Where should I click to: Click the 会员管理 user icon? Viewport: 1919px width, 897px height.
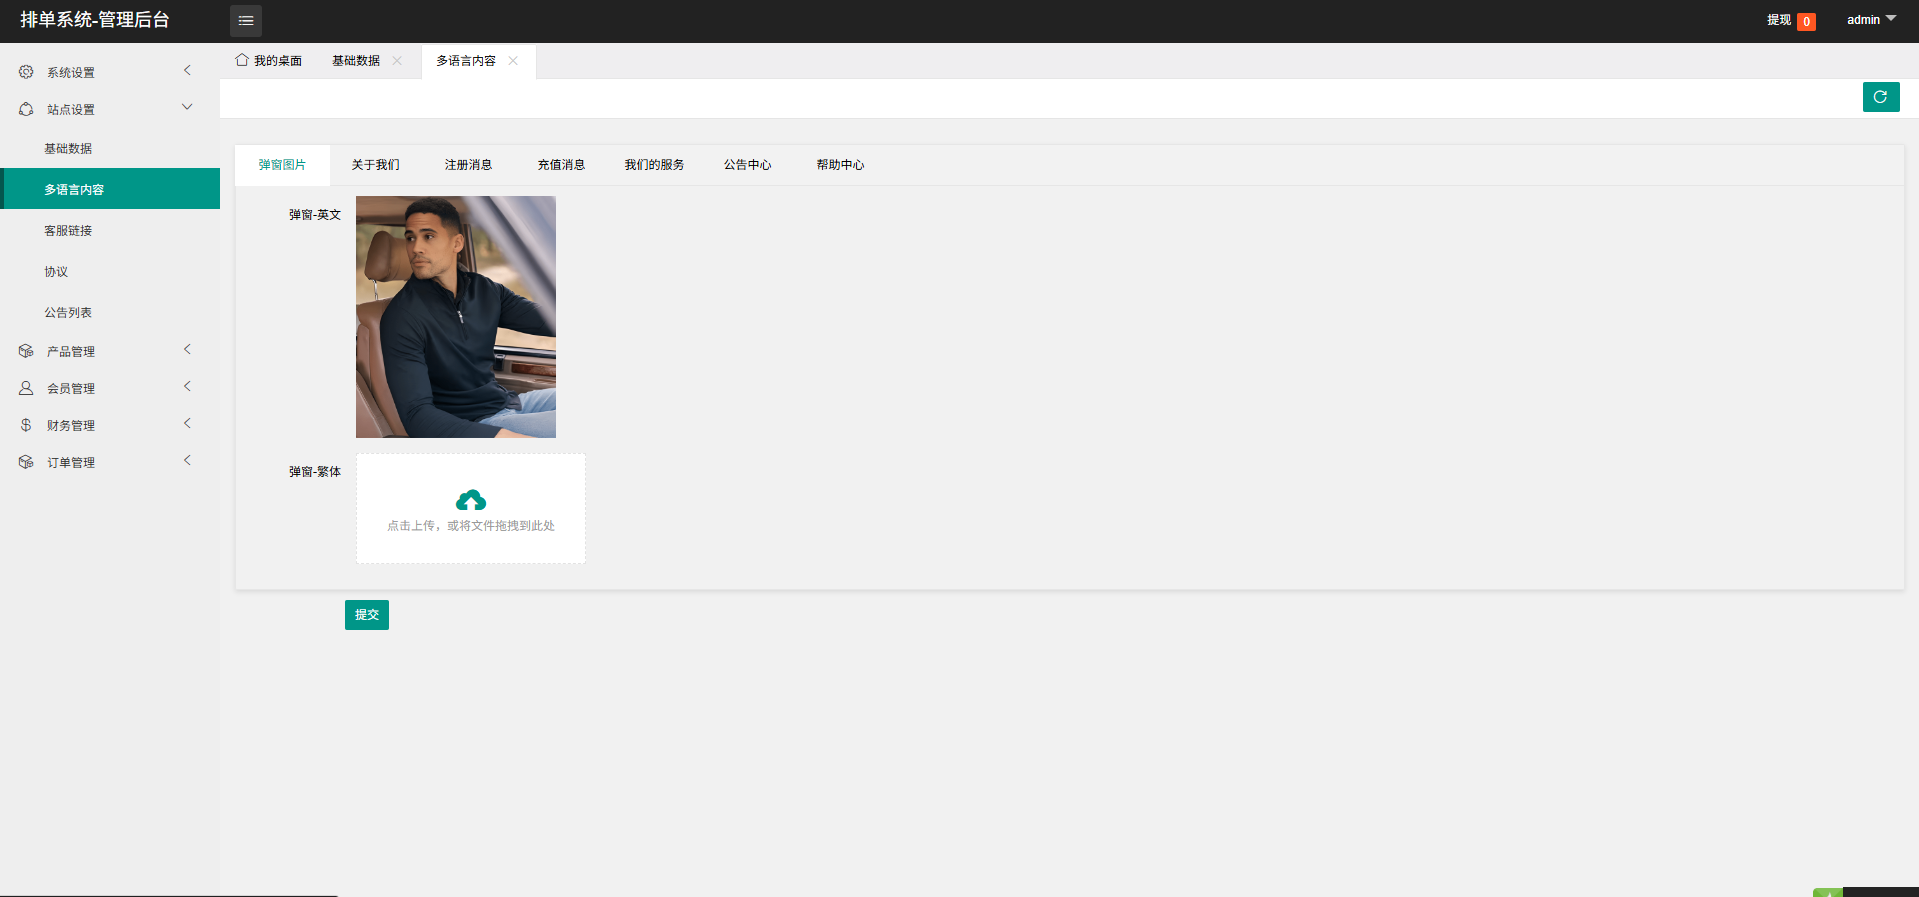coord(26,388)
